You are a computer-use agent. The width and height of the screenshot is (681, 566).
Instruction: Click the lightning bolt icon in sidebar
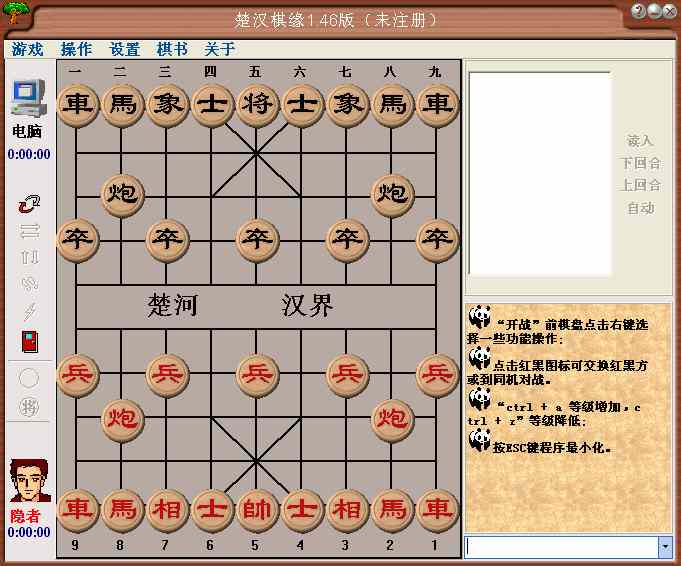[x=29, y=312]
